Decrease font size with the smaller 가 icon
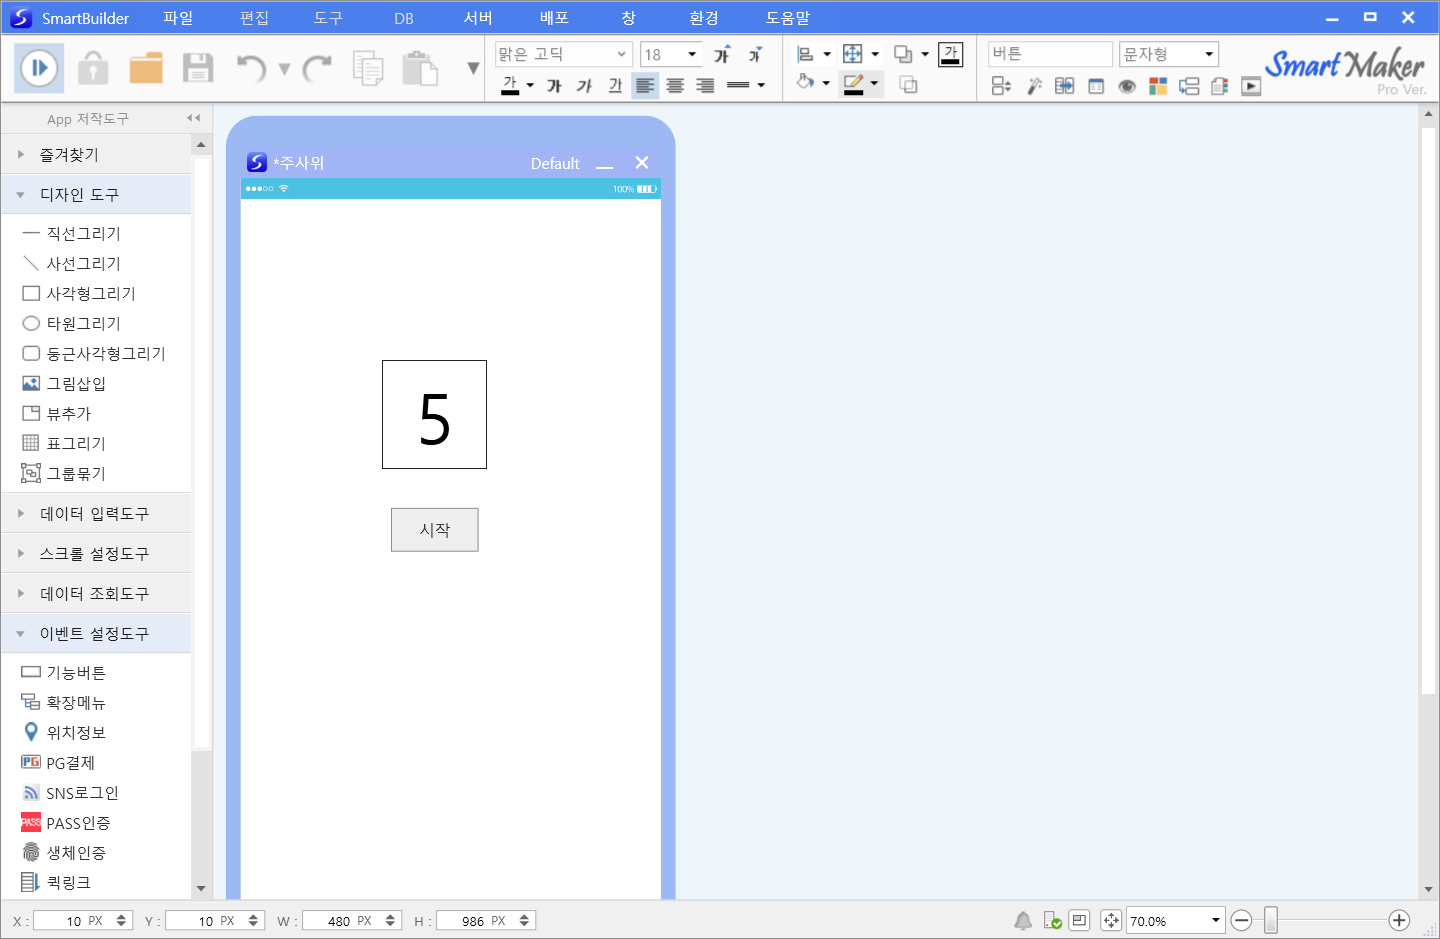Image resolution: width=1440 pixels, height=939 pixels. (x=755, y=54)
